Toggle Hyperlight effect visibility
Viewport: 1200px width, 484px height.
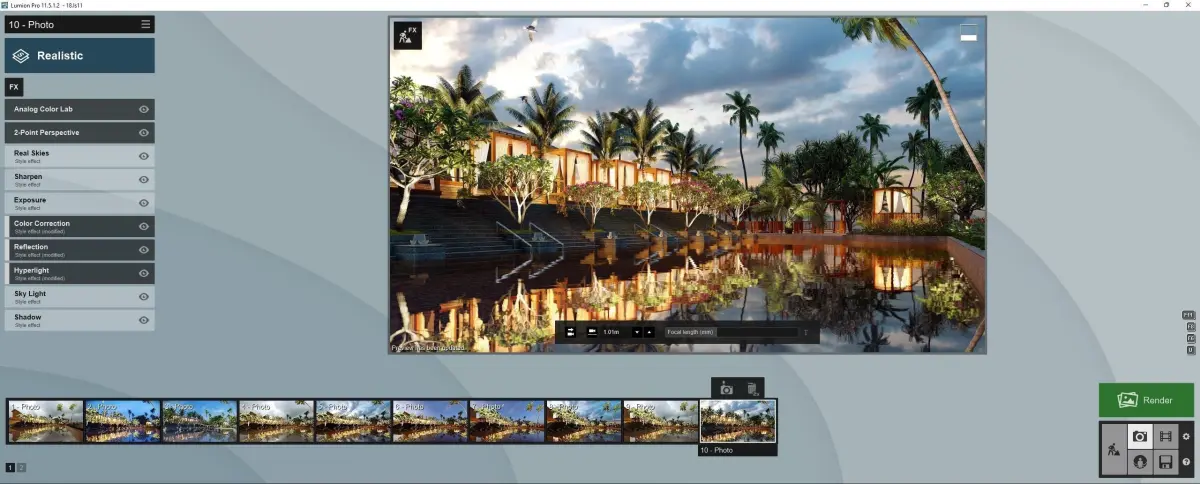[x=144, y=273]
